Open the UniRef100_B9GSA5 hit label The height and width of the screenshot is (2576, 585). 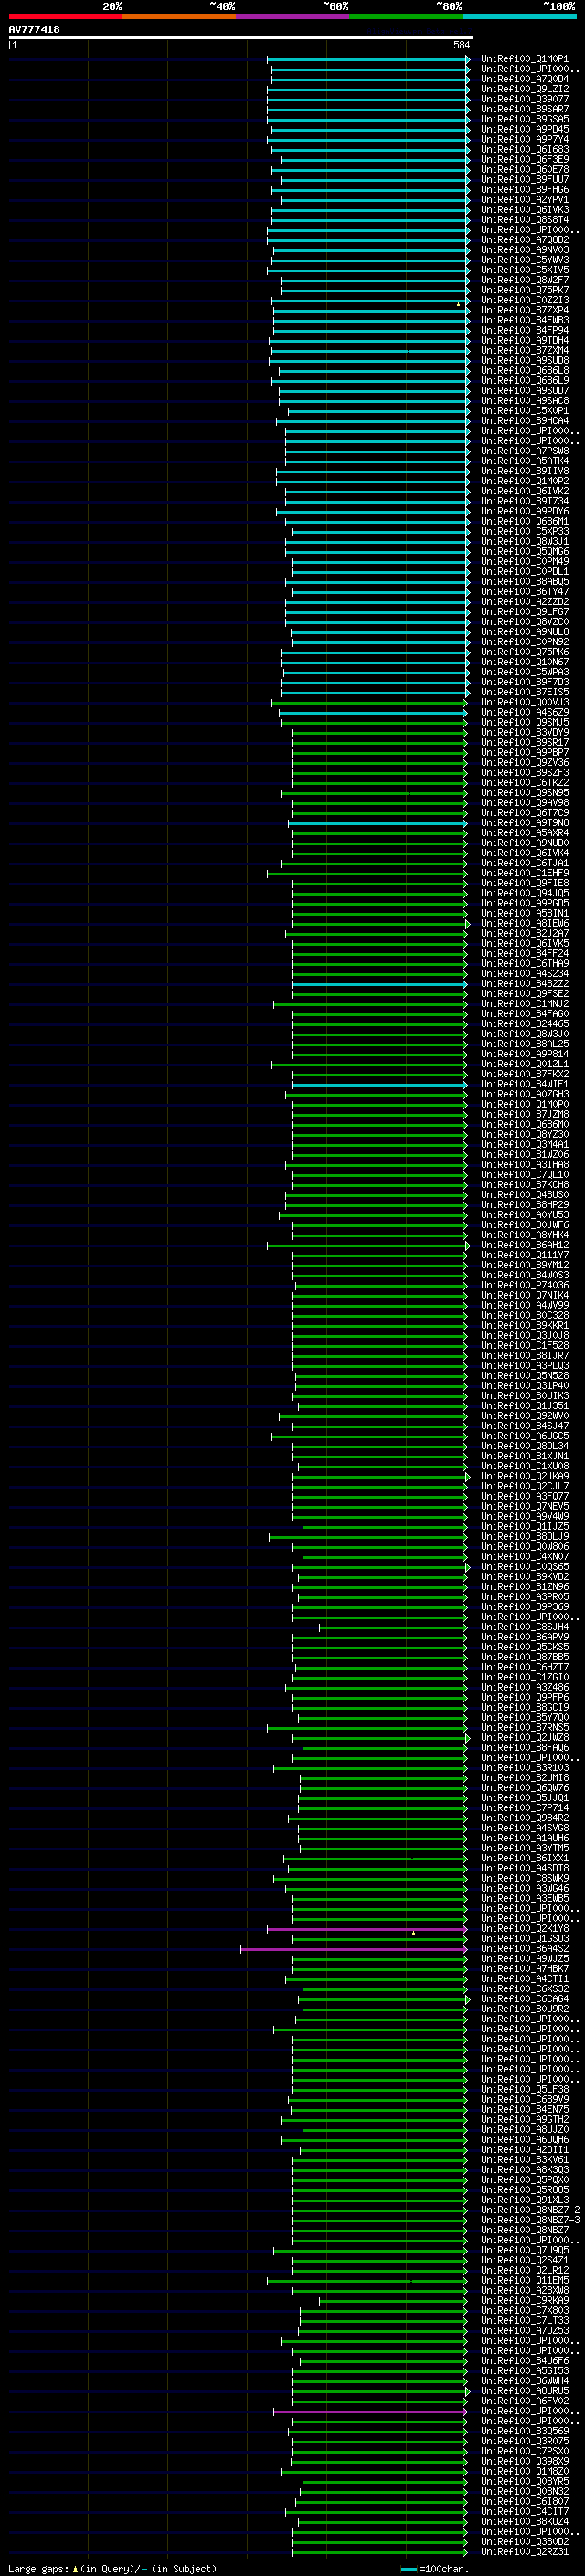[x=525, y=119]
